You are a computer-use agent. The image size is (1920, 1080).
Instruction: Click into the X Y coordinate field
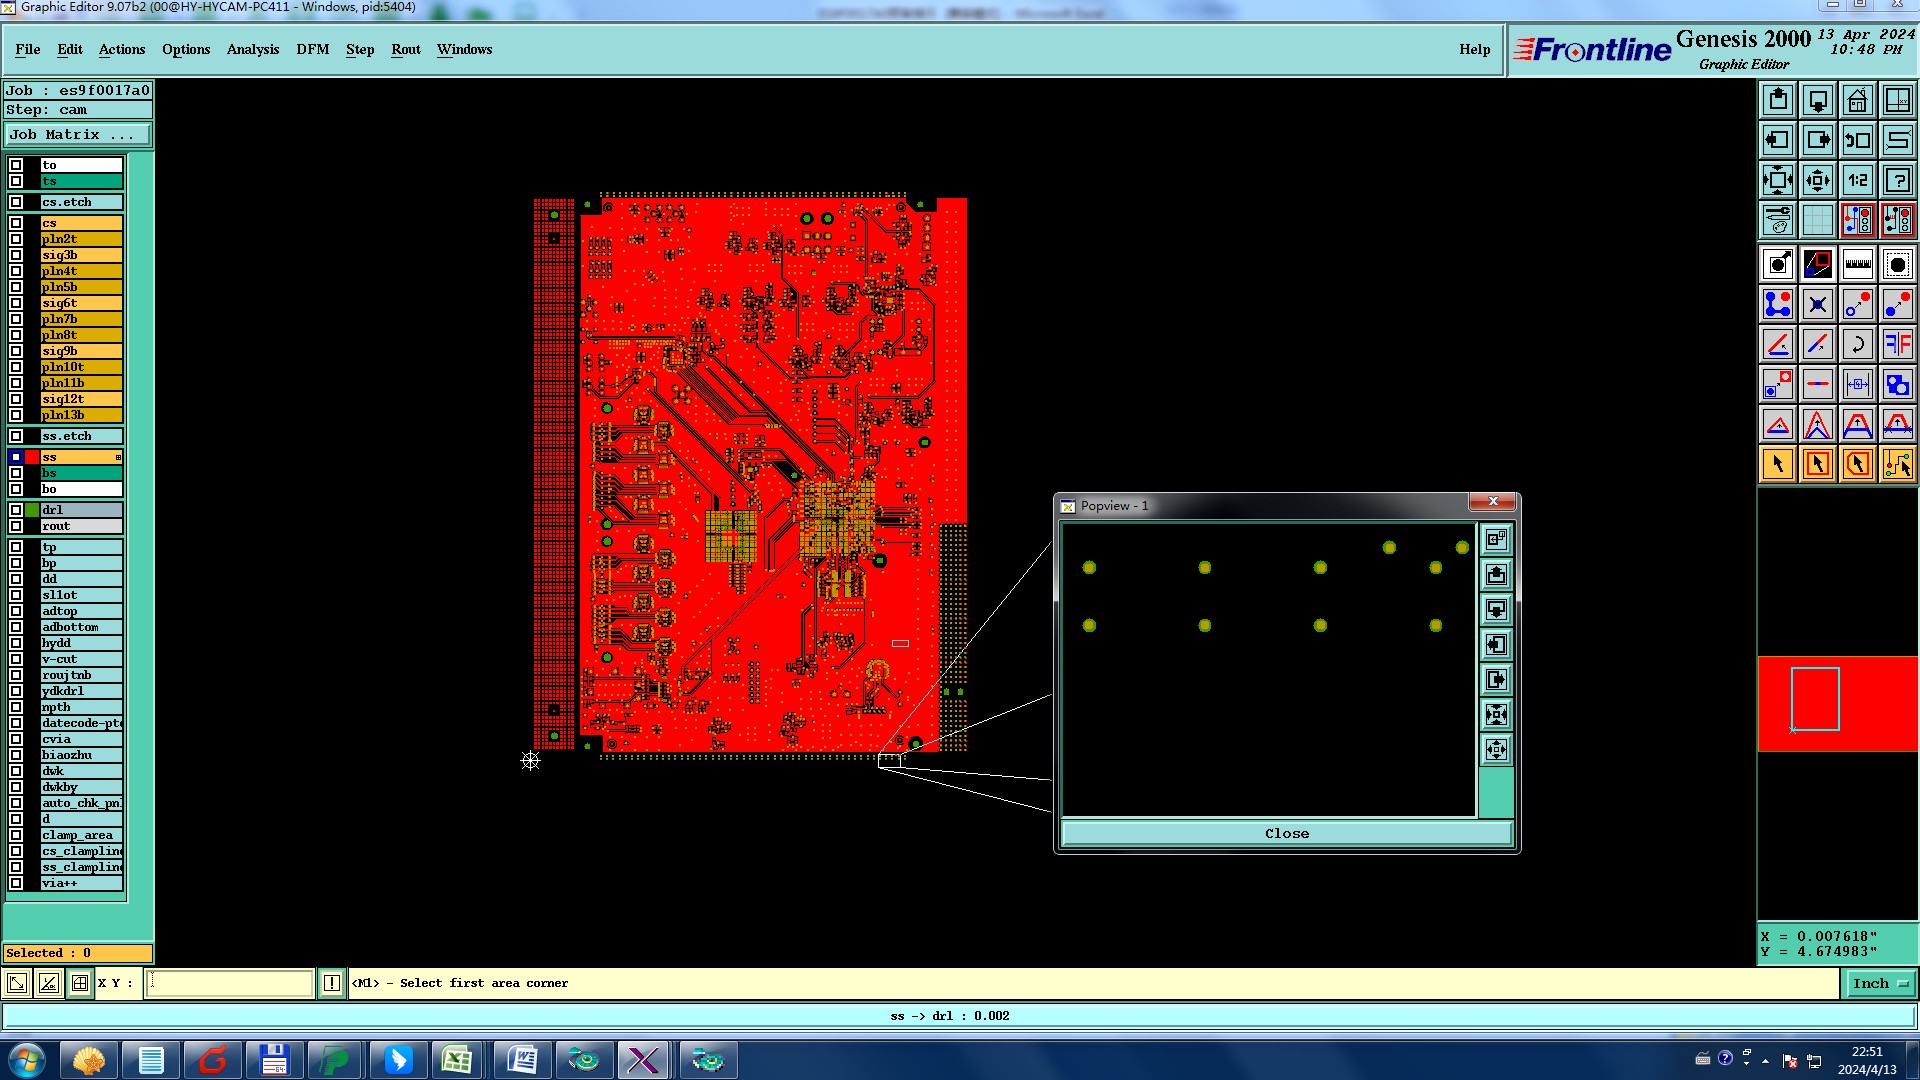pyautogui.click(x=229, y=984)
